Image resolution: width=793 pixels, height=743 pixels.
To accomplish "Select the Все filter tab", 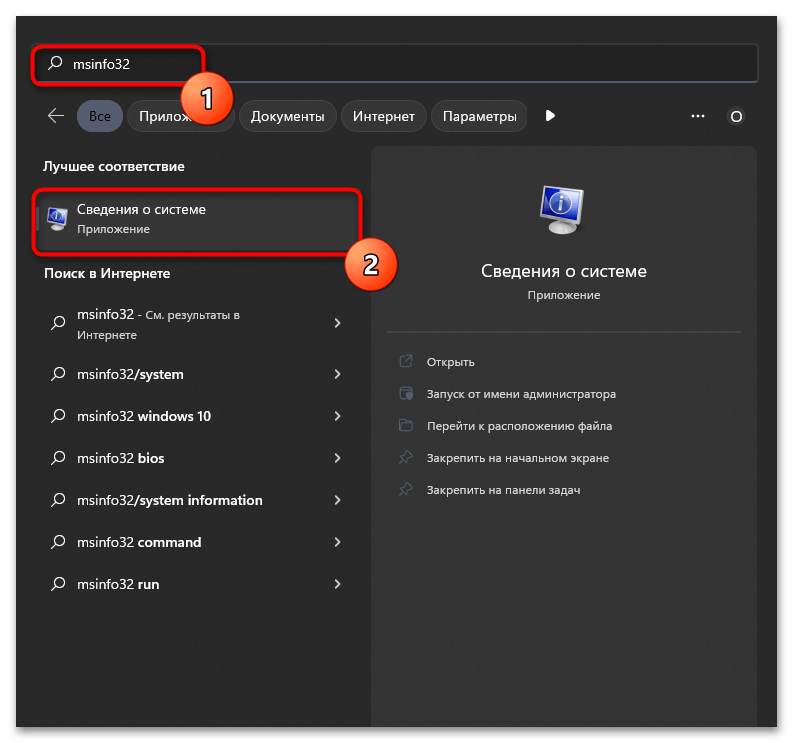I will (100, 116).
